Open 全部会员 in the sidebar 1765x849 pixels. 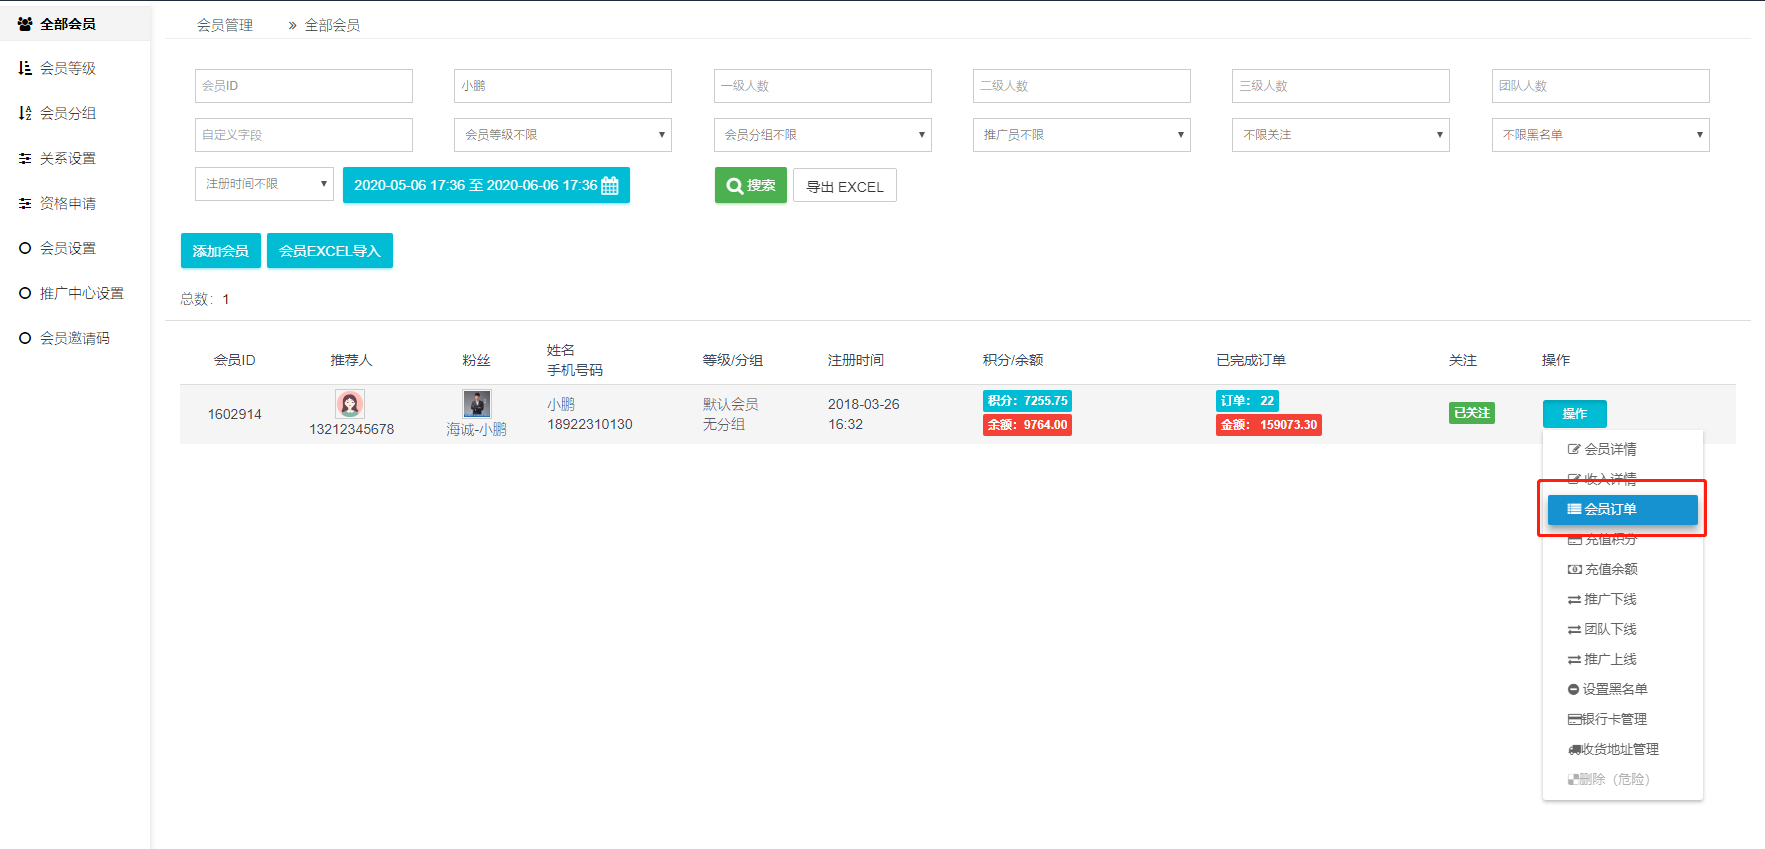click(x=75, y=23)
